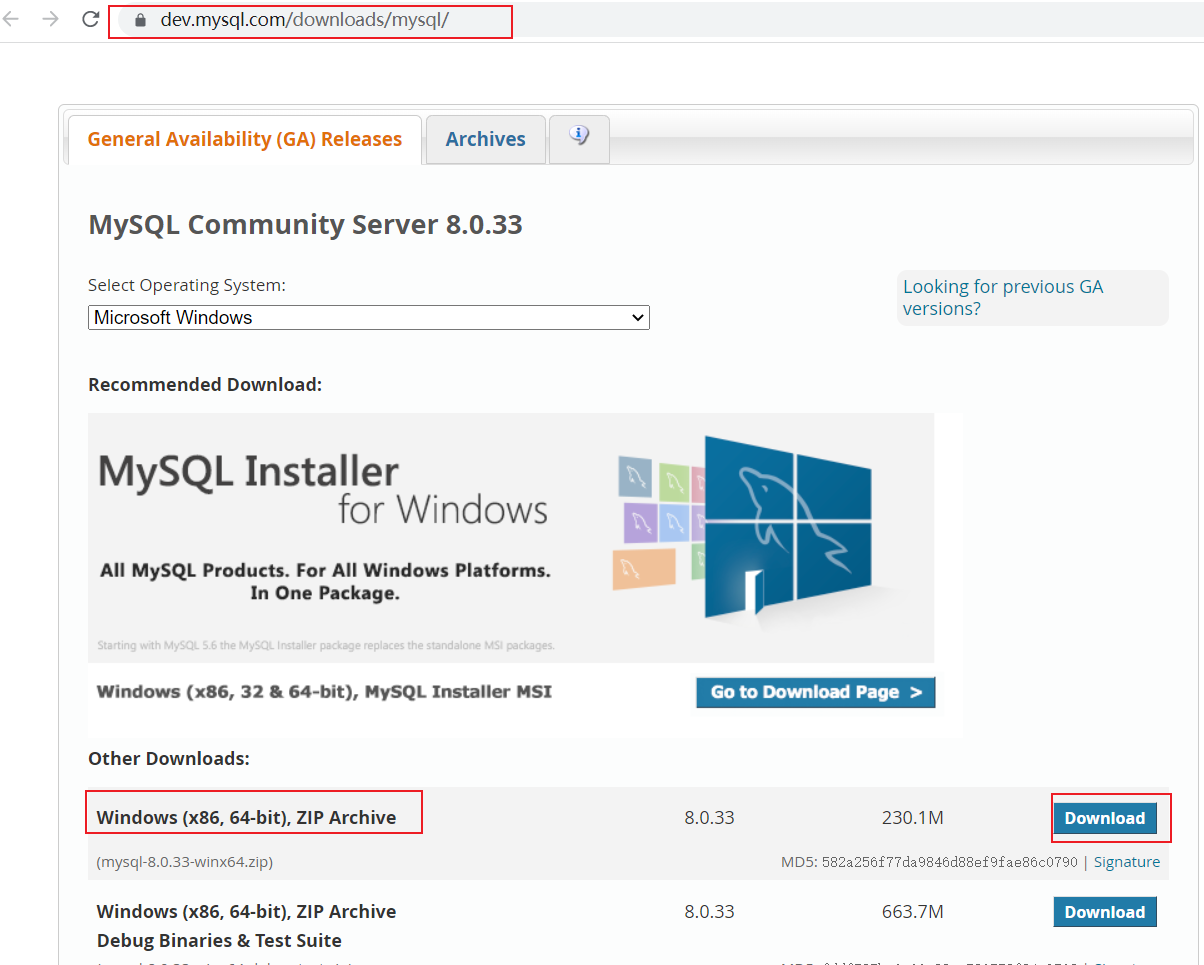This screenshot has height=965, width=1204.
Task: Click the browser forward arrow
Action: 51,19
